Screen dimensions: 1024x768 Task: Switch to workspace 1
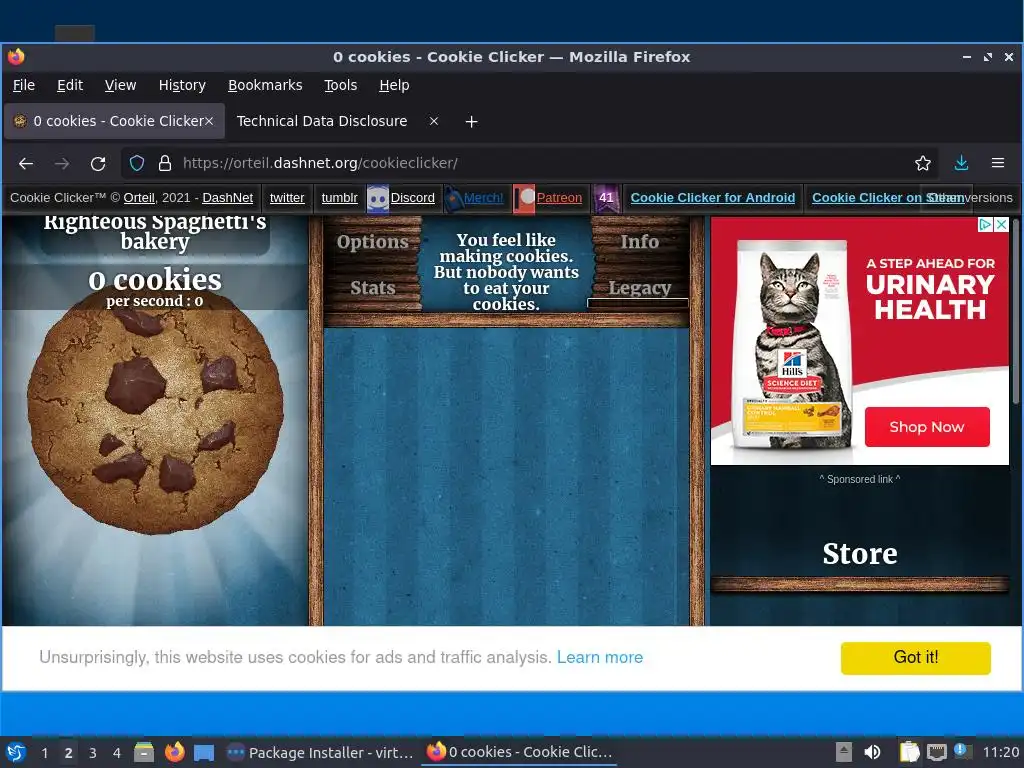tap(44, 753)
